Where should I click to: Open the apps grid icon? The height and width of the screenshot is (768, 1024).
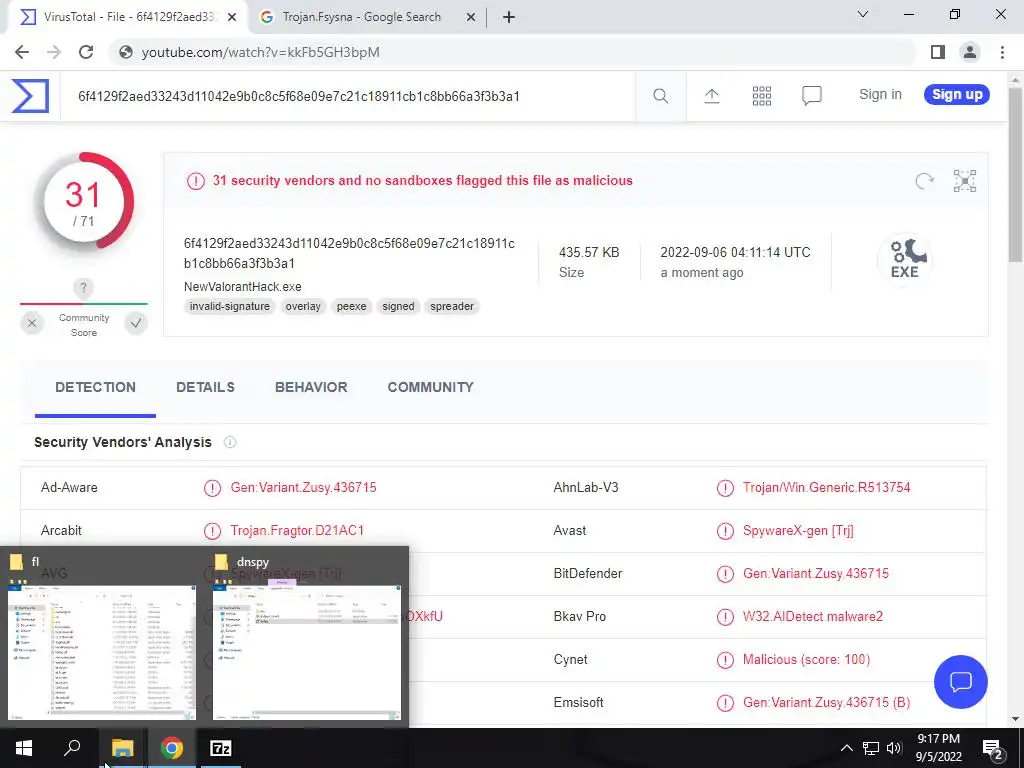point(761,96)
